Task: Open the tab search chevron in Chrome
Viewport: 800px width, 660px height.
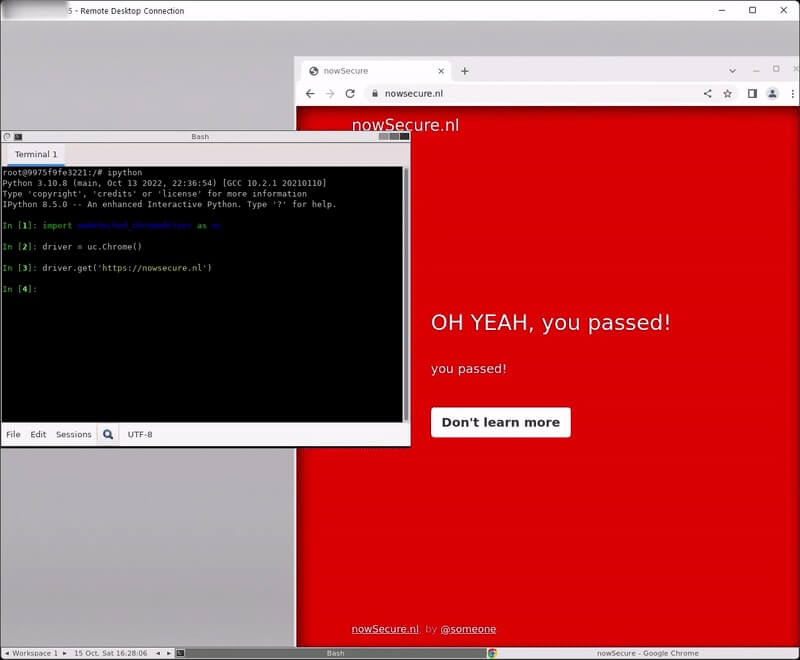Action: point(732,71)
